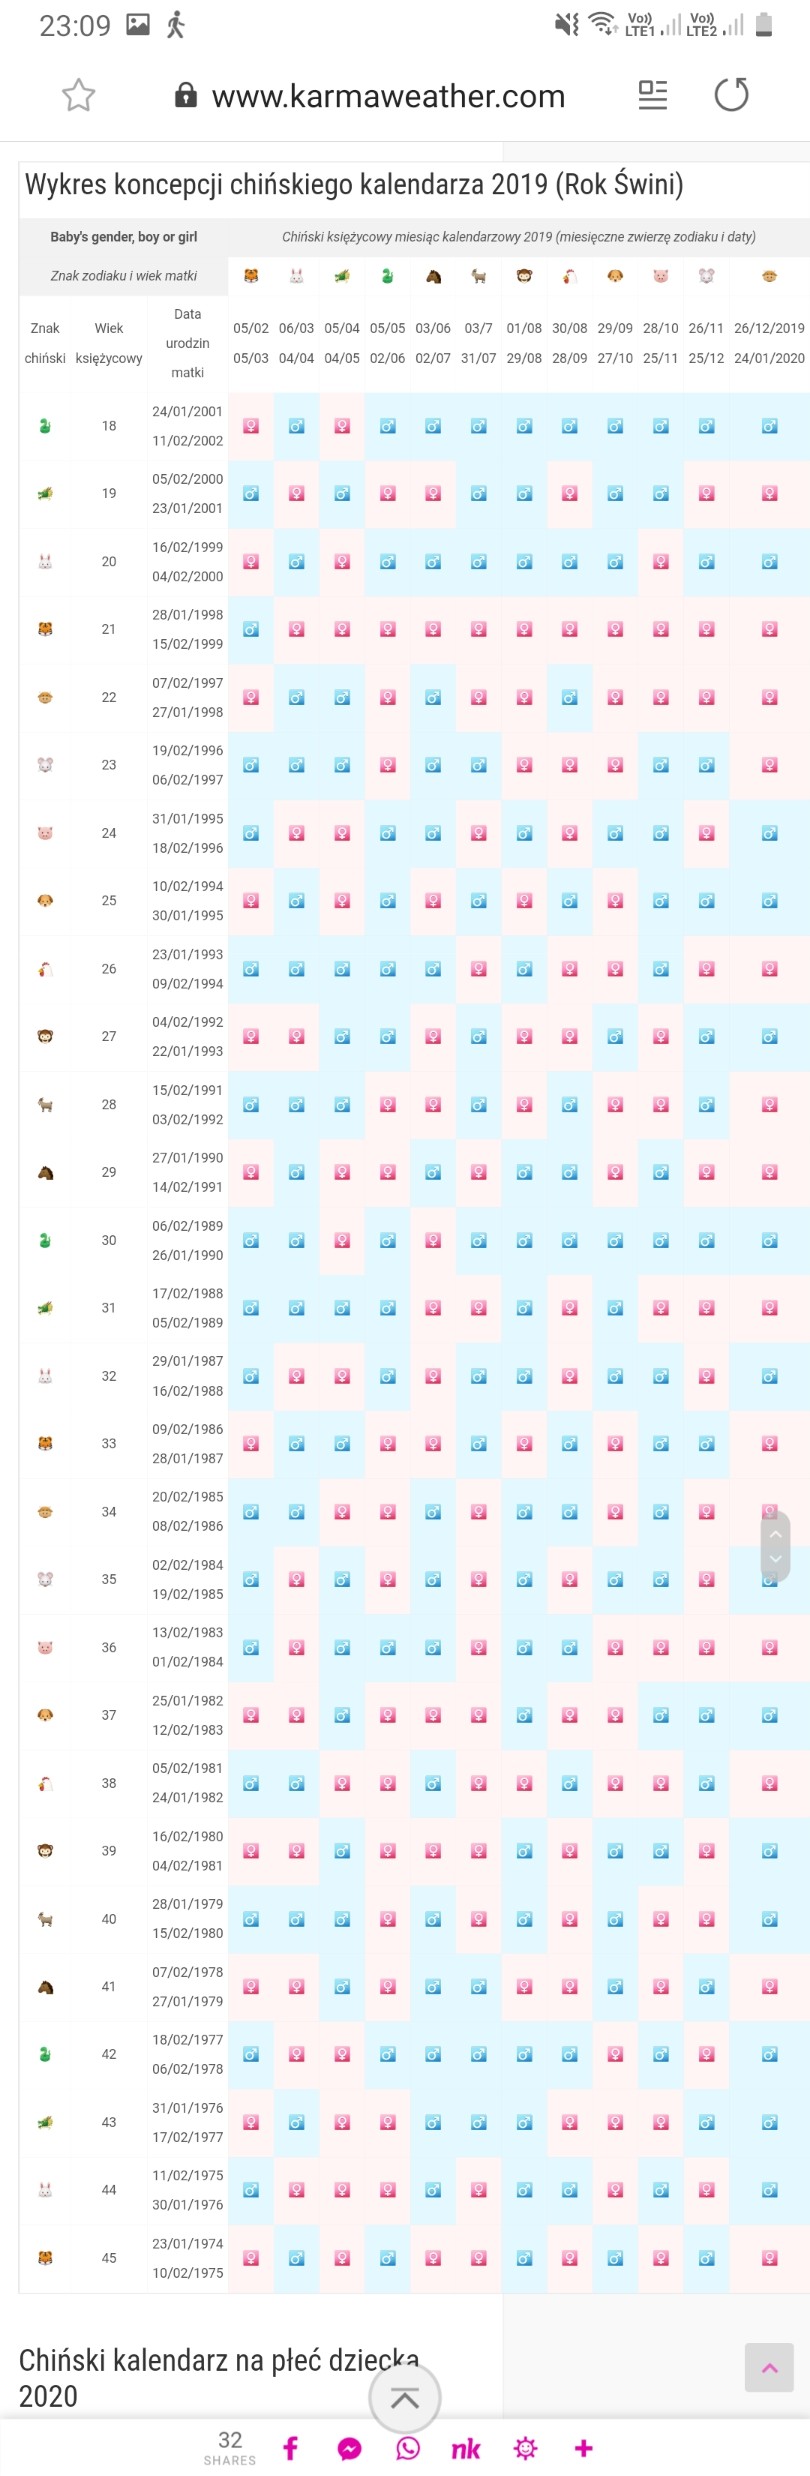Tap the bookmark star icon
This screenshot has width=810, height=2476.
point(78,95)
